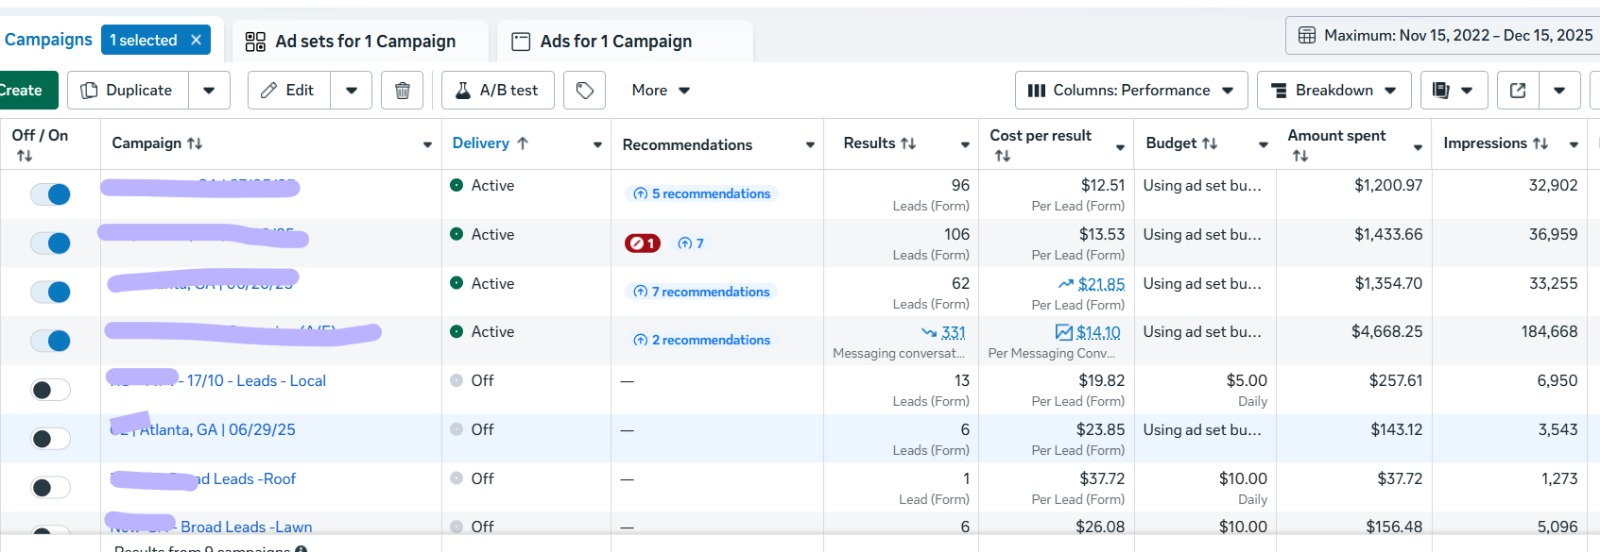The height and width of the screenshot is (552, 1600).
Task: Click the Columns bars icon
Action: click(x=1037, y=90)
